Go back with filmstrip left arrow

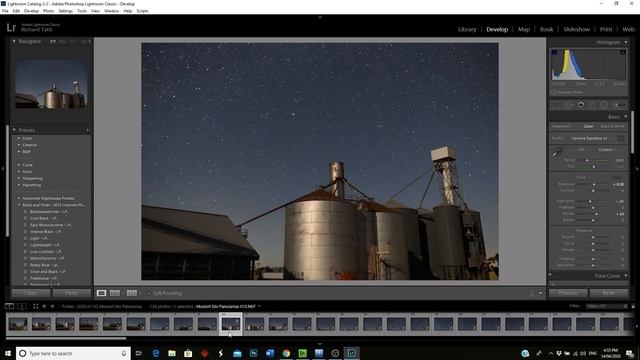44,306
